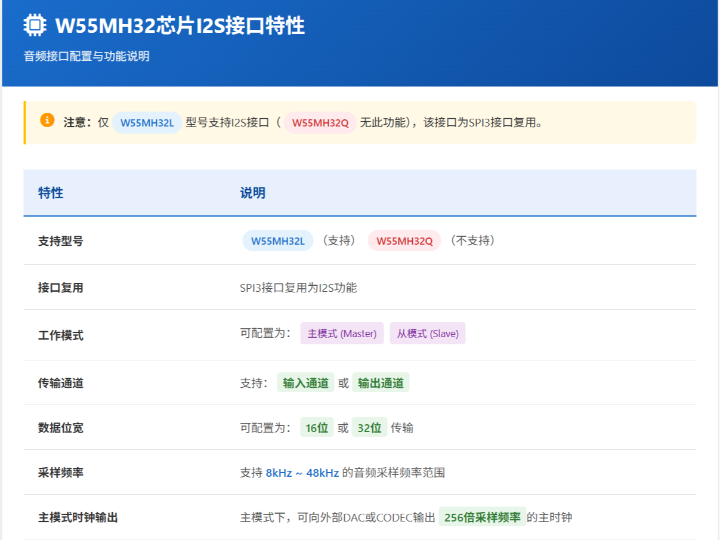Click the 输出通道 green tag
Image resolution: width=720 pixels, height=540 pixels.
(x=381, y=383)
